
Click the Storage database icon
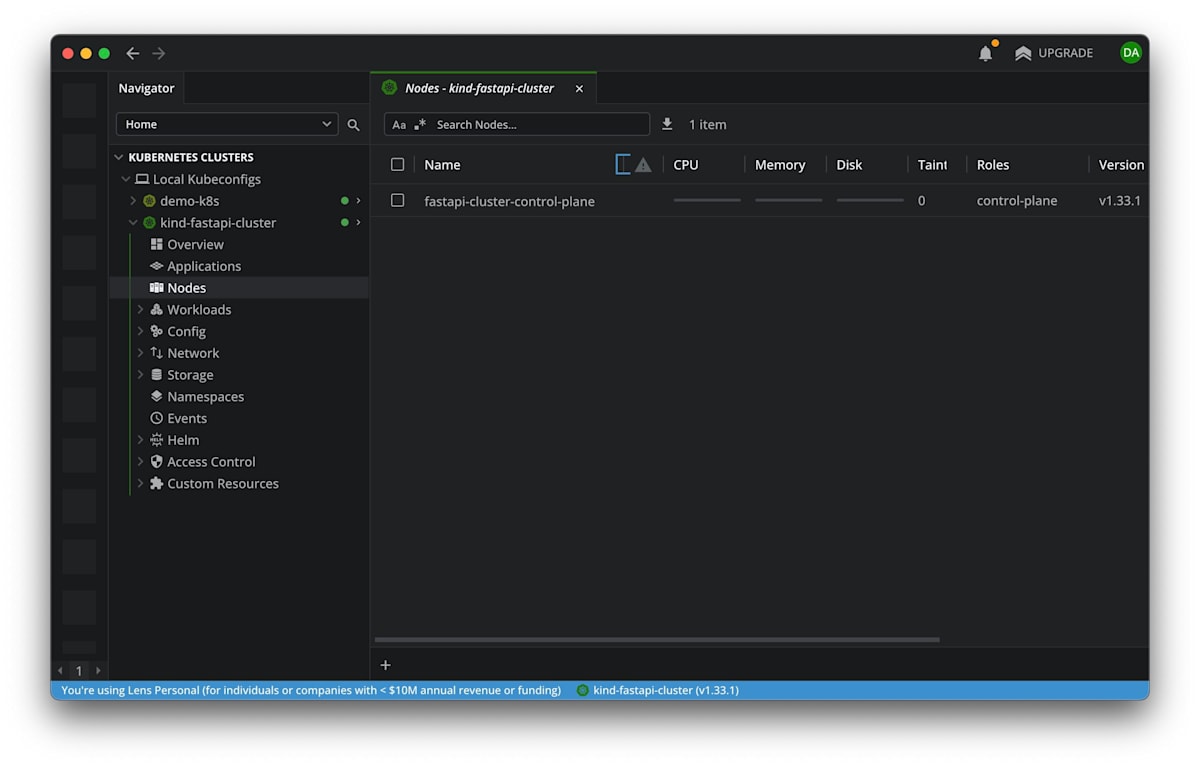point(156,375)
